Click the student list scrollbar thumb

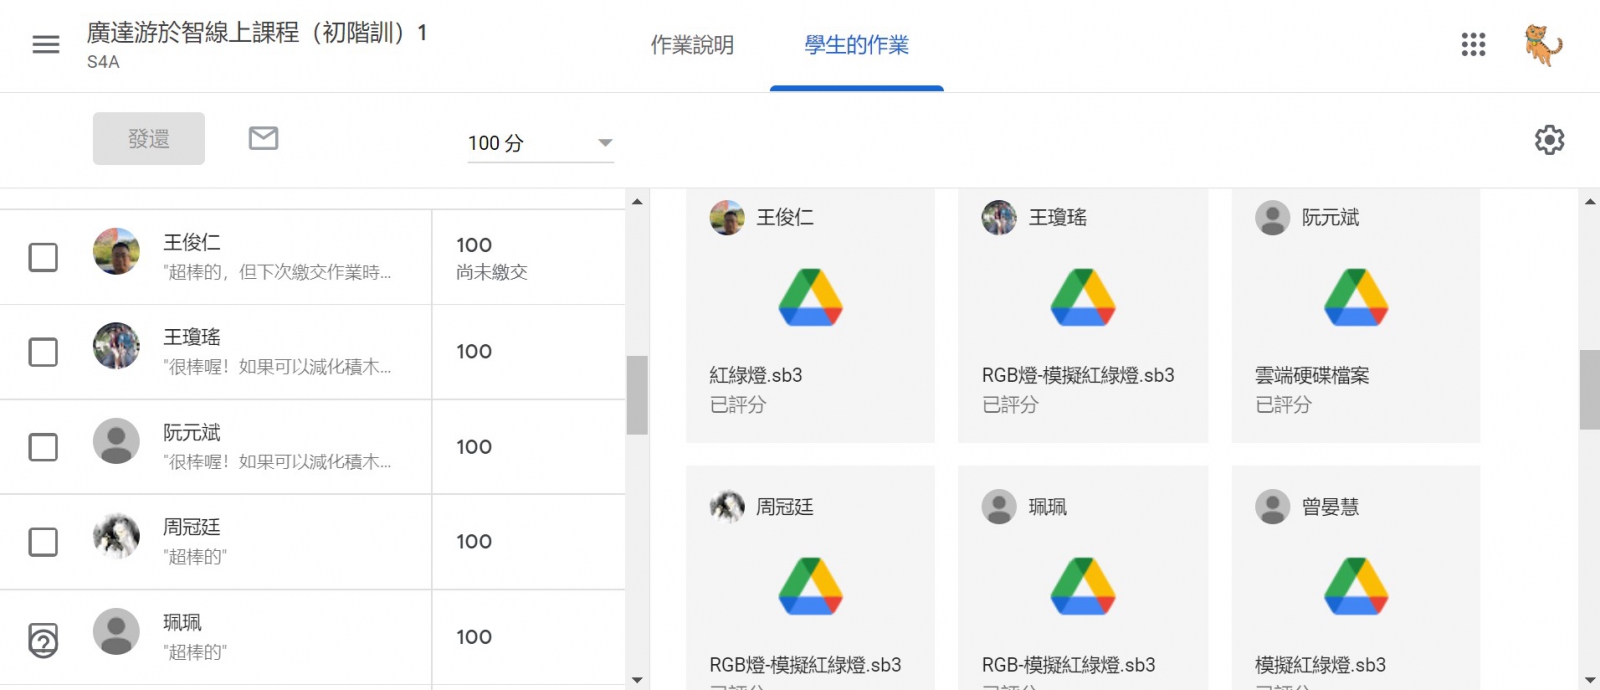point(637,395)
